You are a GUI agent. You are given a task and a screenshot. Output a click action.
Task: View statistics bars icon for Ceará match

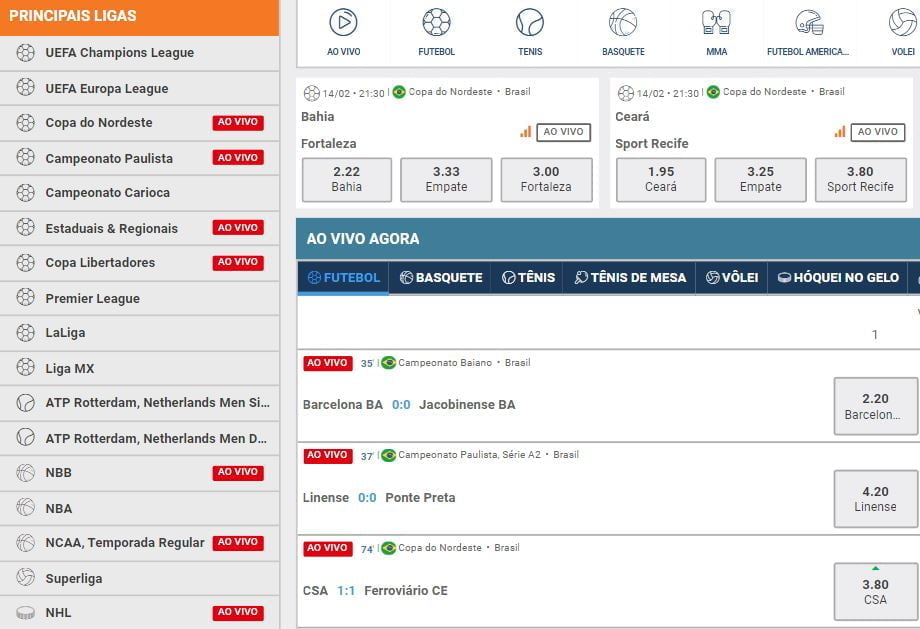[840, 132]
